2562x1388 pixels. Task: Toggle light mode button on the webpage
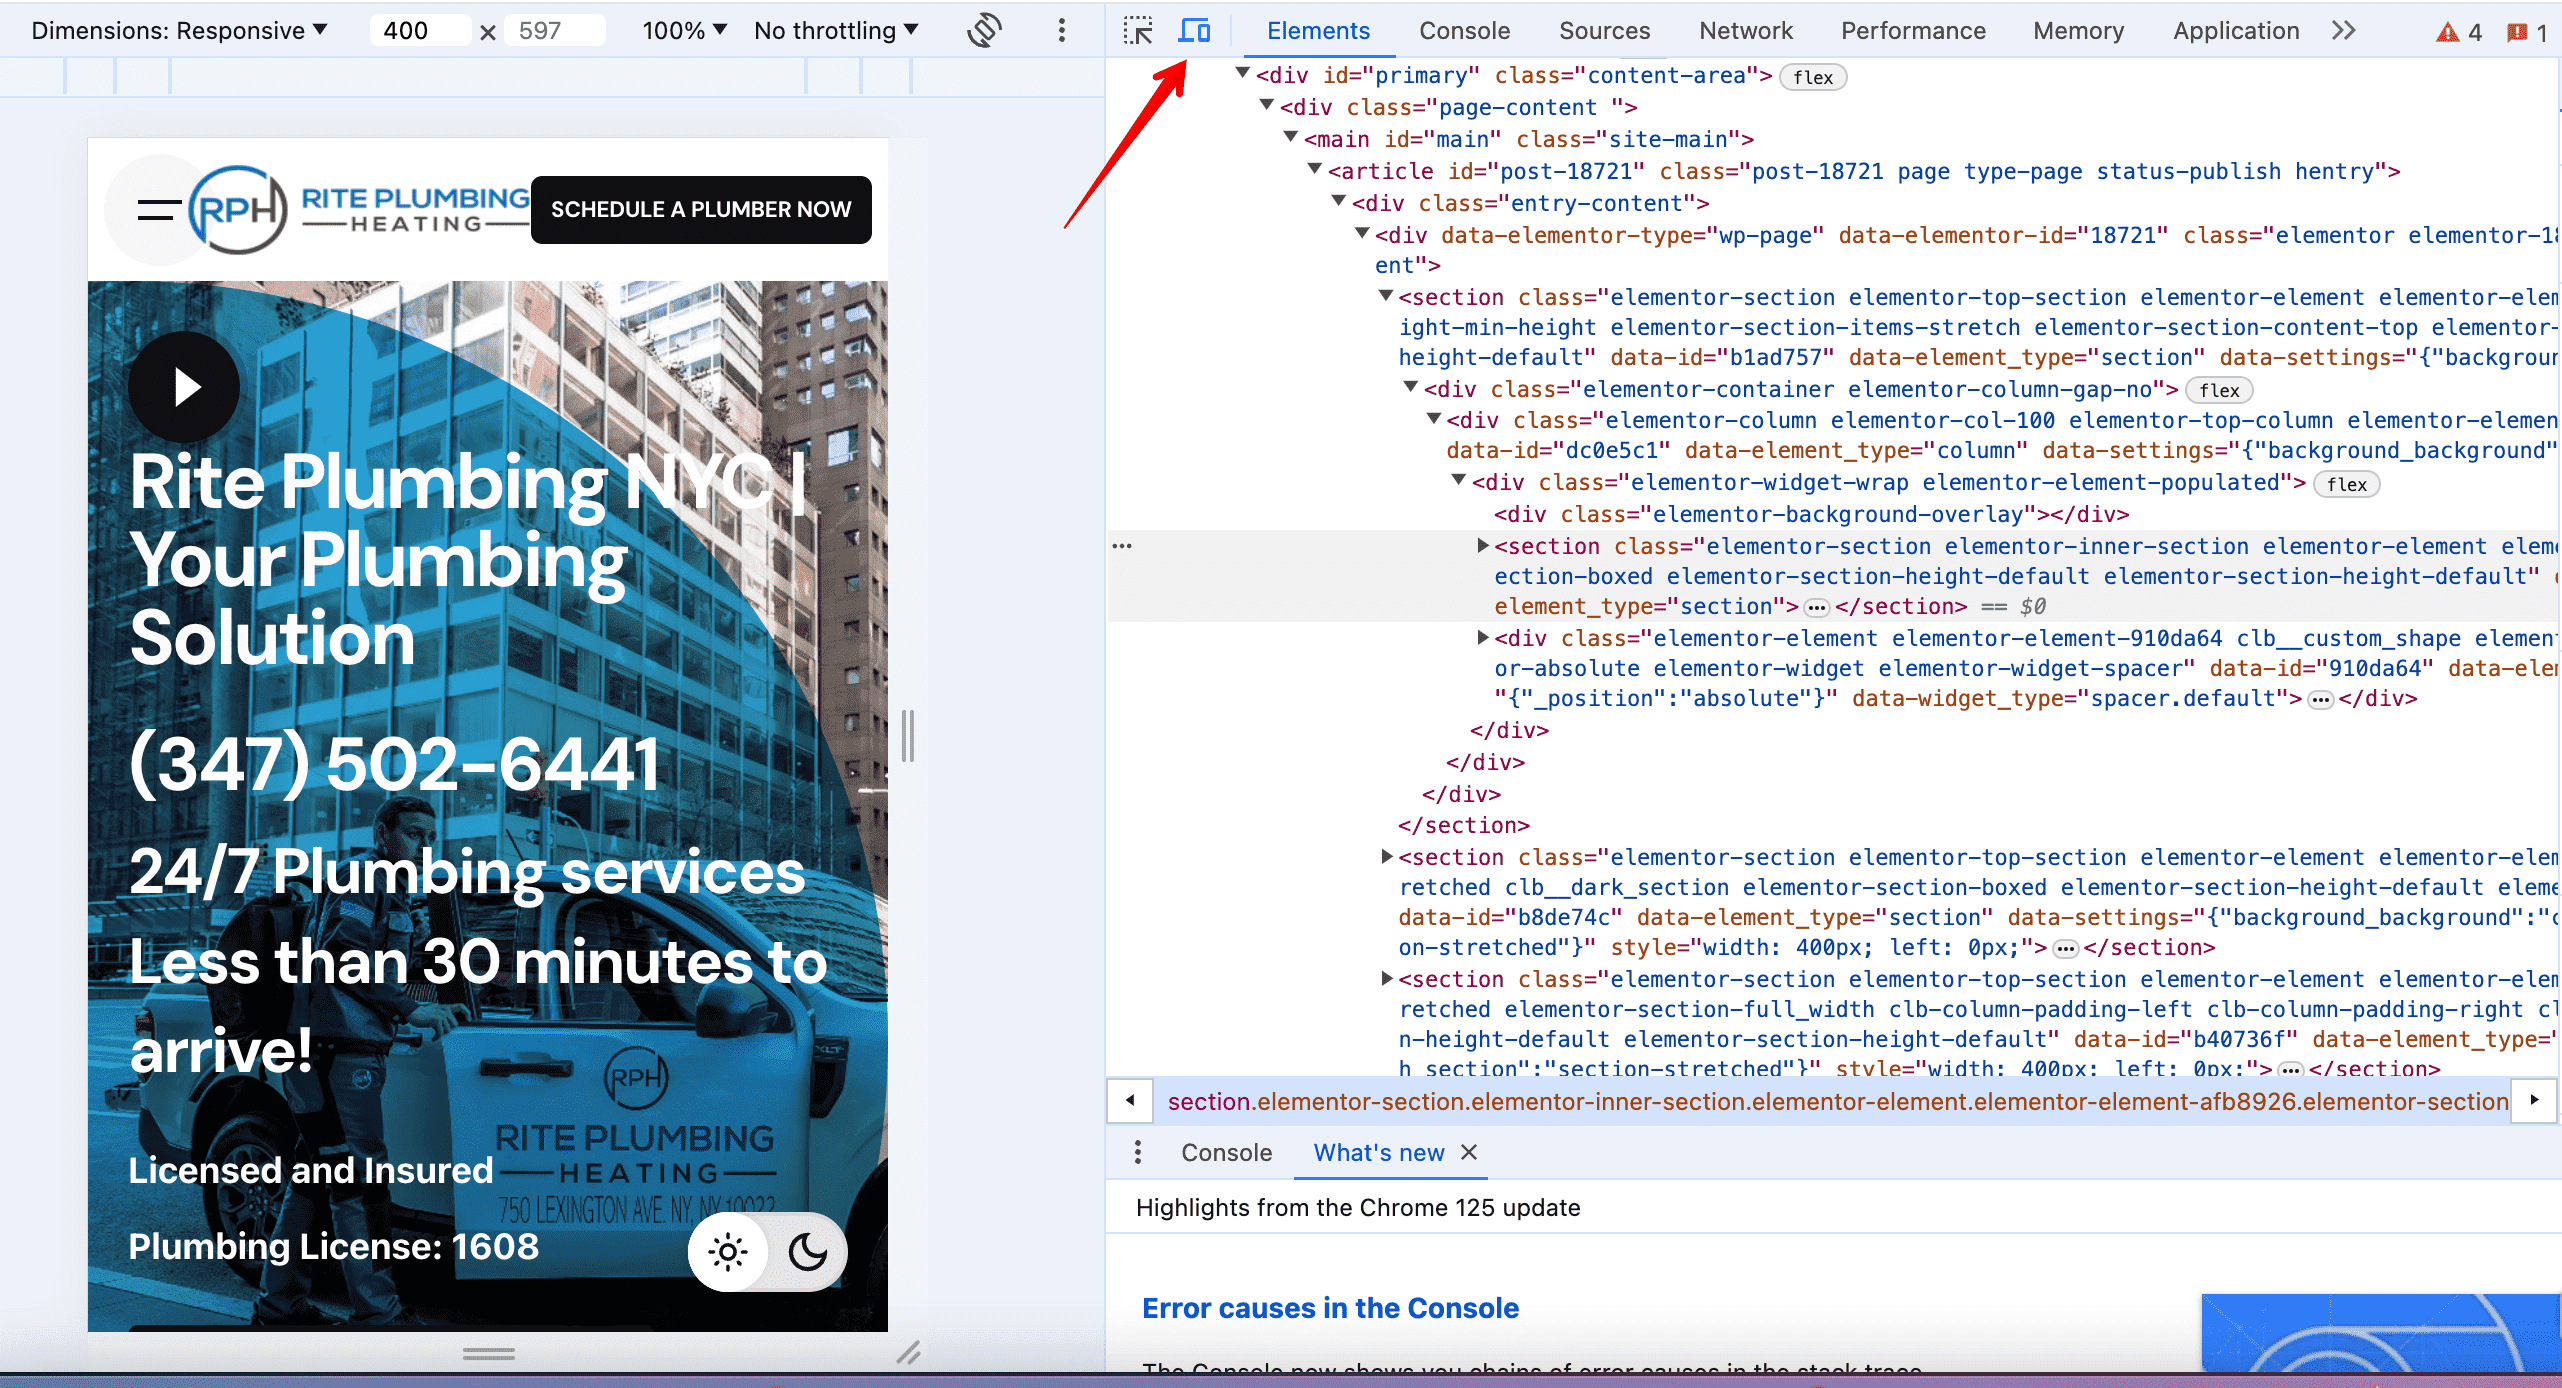[725, 1251]
